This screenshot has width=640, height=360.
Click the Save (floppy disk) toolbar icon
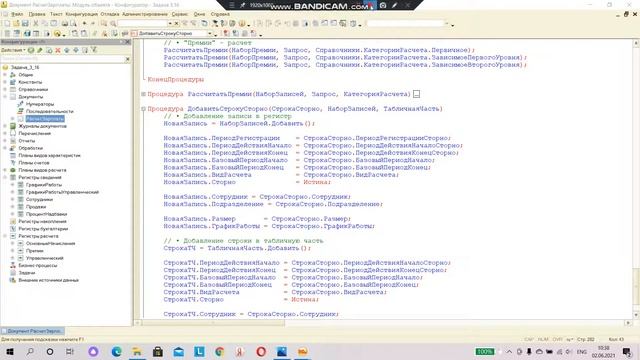(25, 24)
